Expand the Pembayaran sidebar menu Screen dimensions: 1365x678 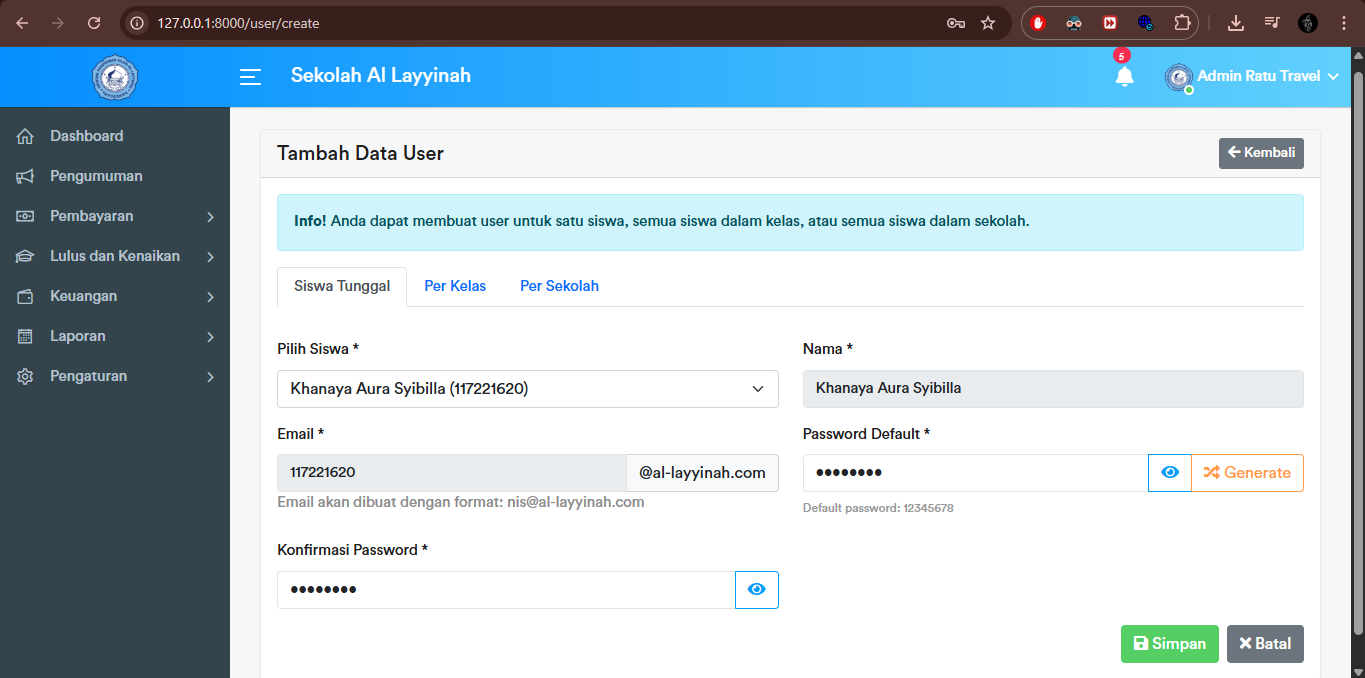[115, 216]
